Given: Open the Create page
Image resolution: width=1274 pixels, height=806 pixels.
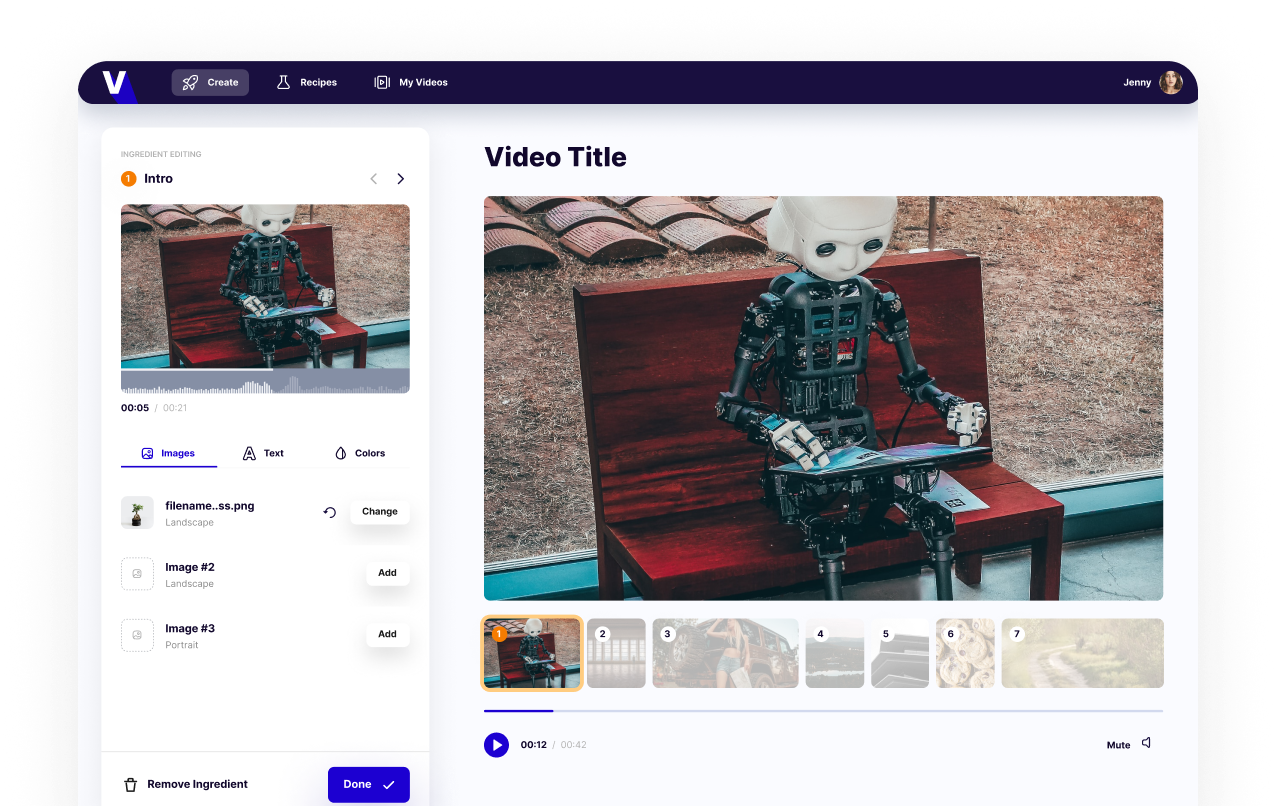Looking at the screenshot, I should pyautogui.click(x=210, y=82).
